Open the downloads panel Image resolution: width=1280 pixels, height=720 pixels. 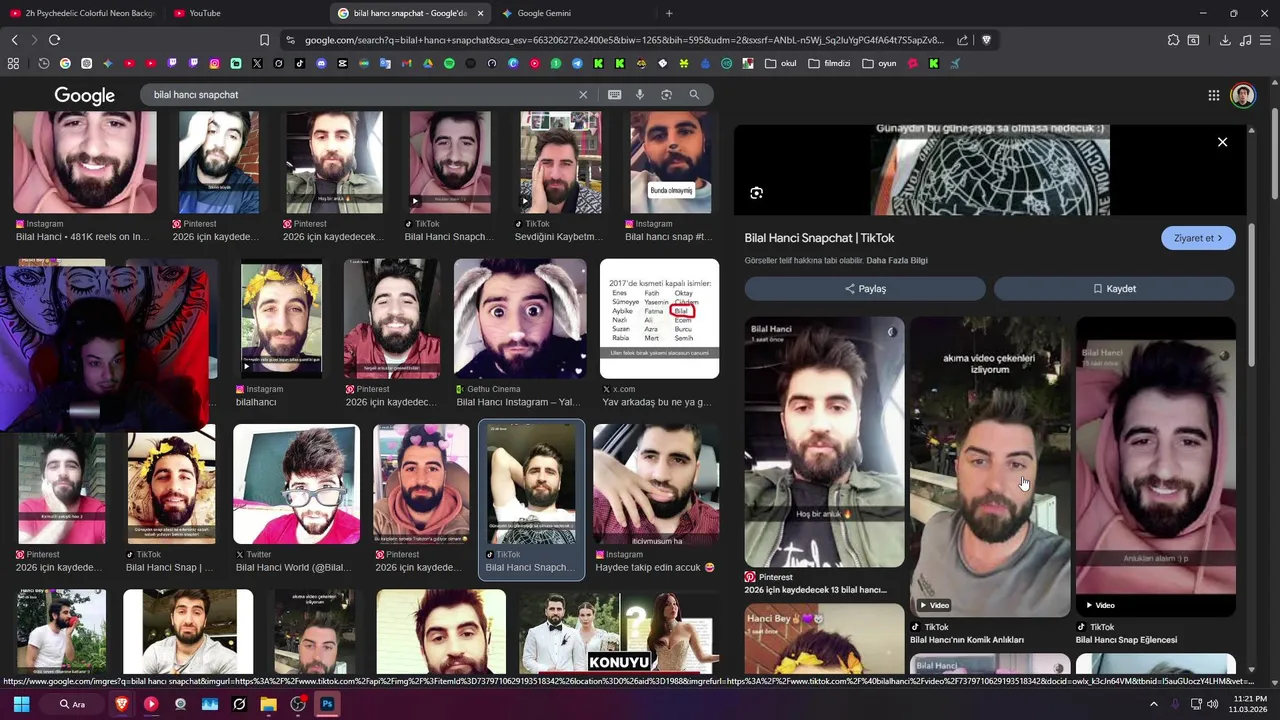[1225, 40]
